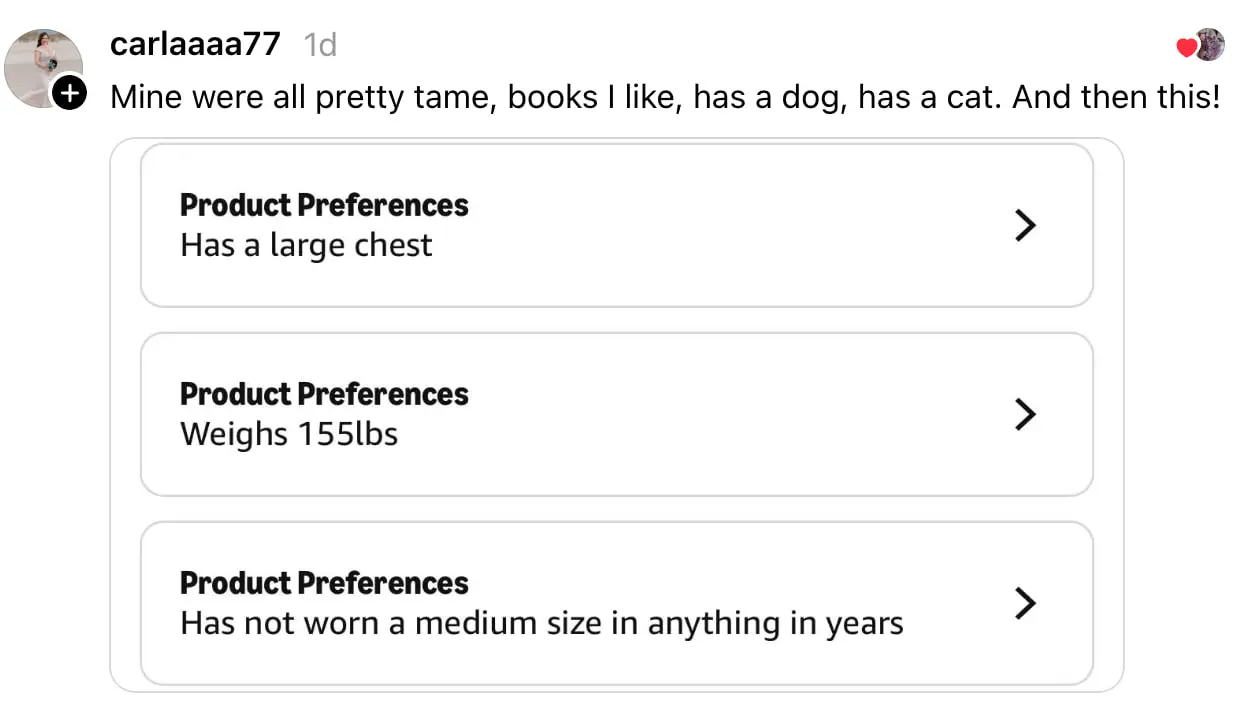Screen dimensions: 1242x702
Task: Click the Mine were all pretty tame comment
Action: click(x=665, y=98)
